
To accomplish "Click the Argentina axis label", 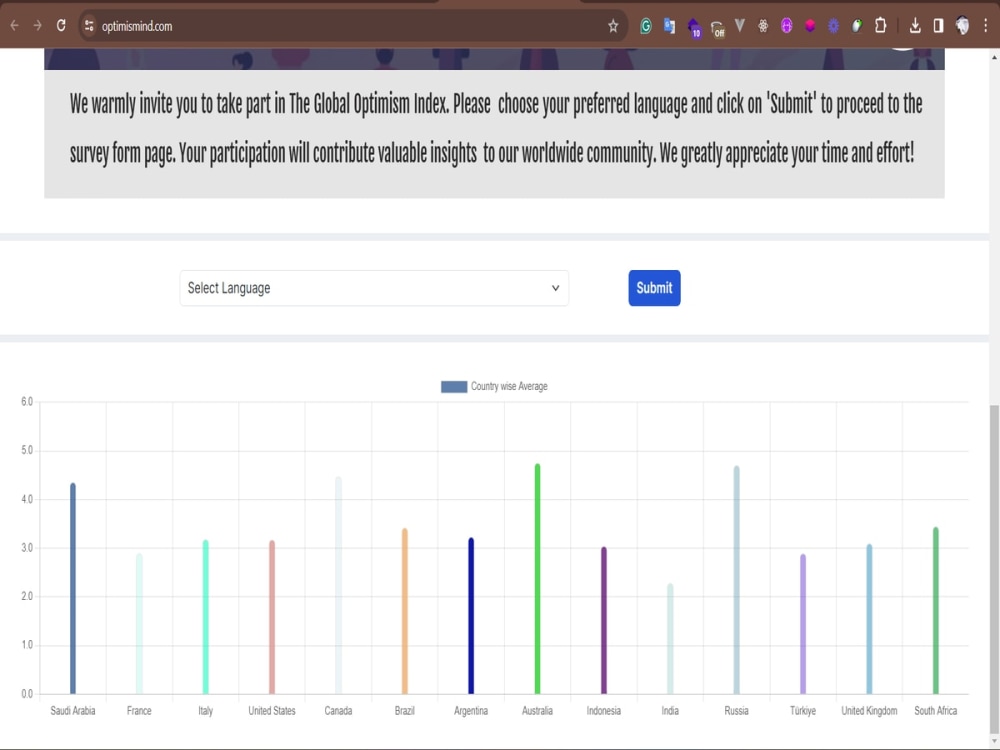I will pos(471,710).
